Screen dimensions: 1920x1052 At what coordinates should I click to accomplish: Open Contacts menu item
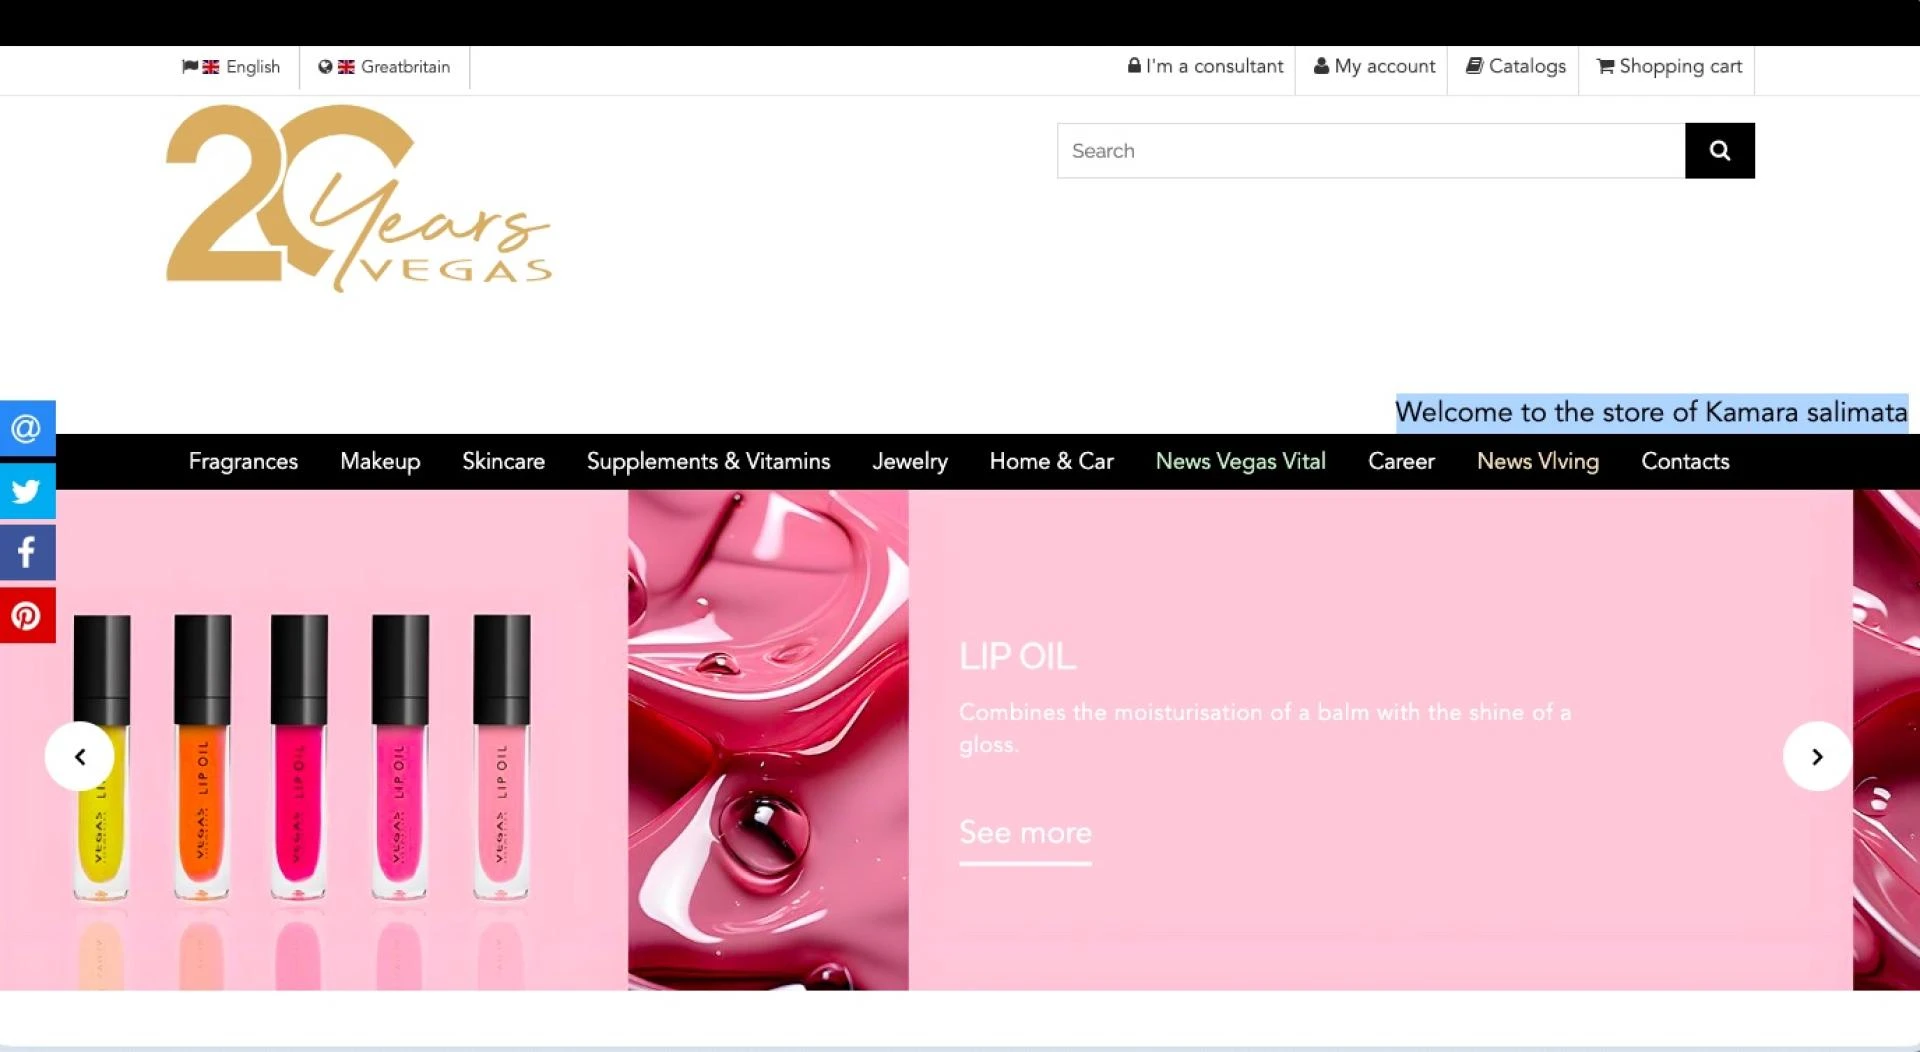[x=1685, y=461]
